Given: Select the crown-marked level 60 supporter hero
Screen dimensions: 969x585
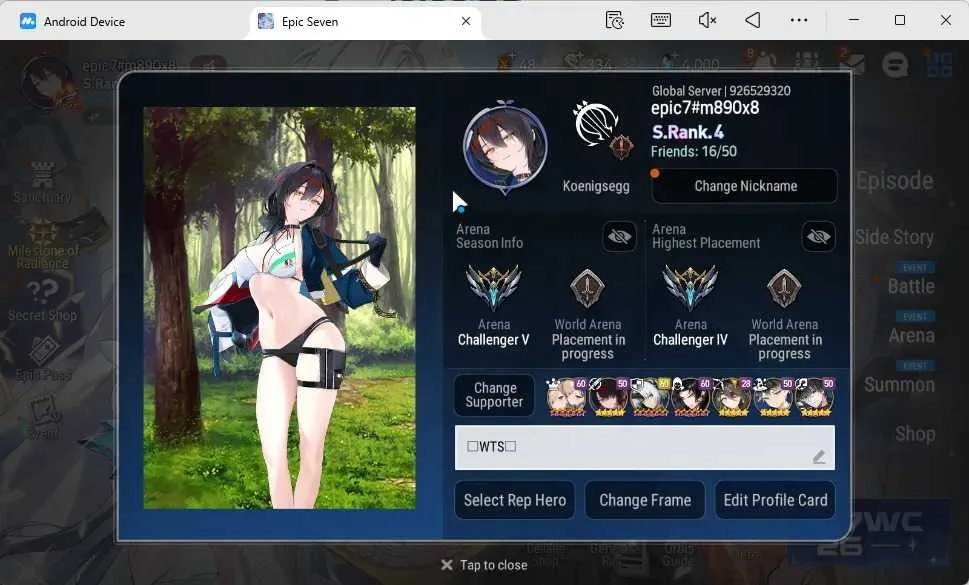Looking at the screenshot, I should click(567, 396).
